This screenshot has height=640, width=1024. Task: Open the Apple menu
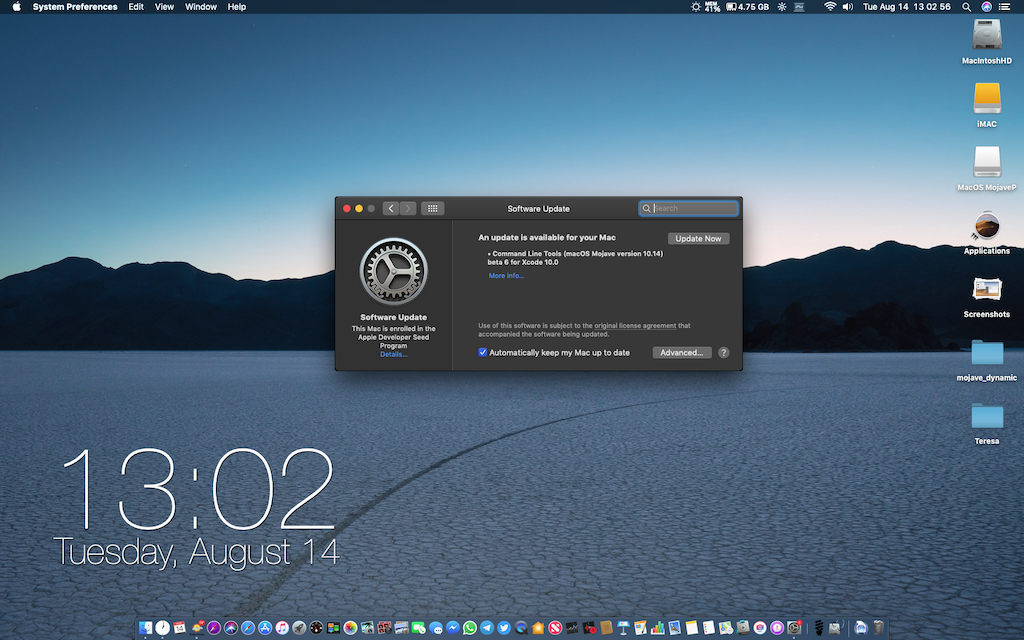[16, 7]
